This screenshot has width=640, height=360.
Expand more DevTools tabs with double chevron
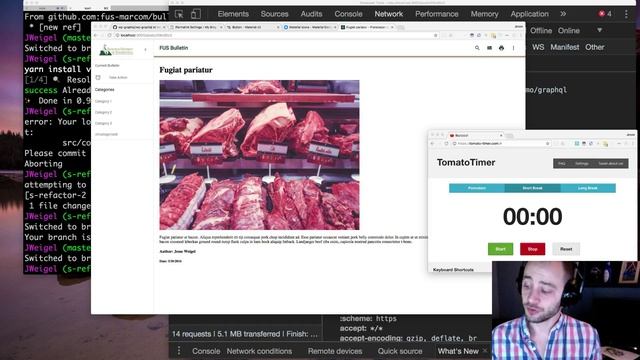tap(563, 14)
